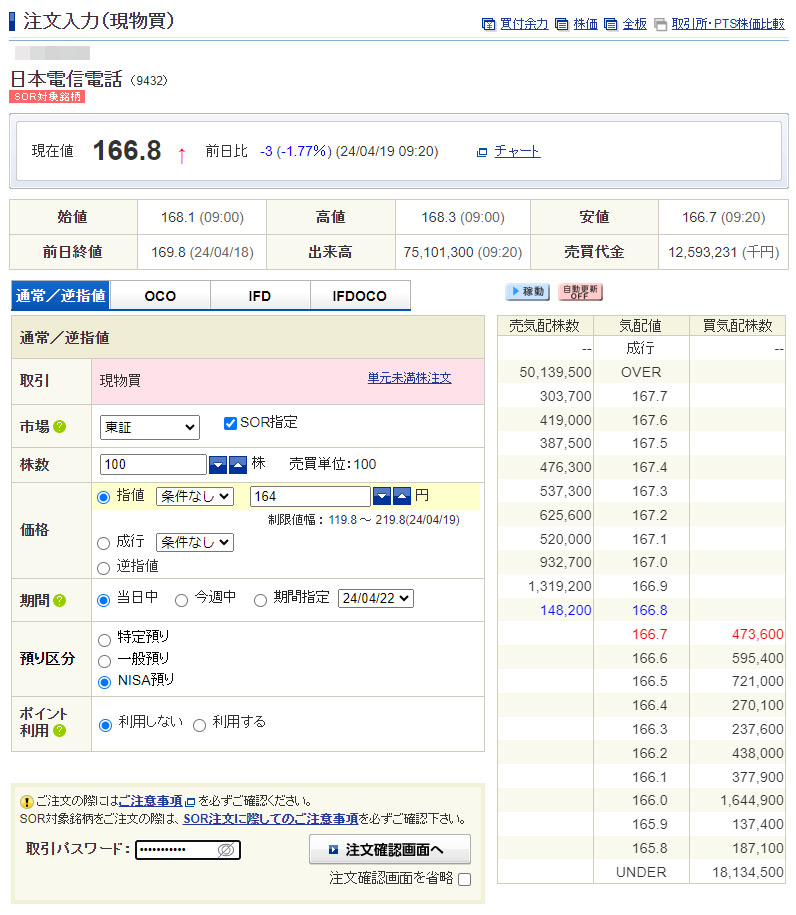The image size is (796, 915).
Task: Uncheck the SOR指定 checkbox
Action: 231,423
